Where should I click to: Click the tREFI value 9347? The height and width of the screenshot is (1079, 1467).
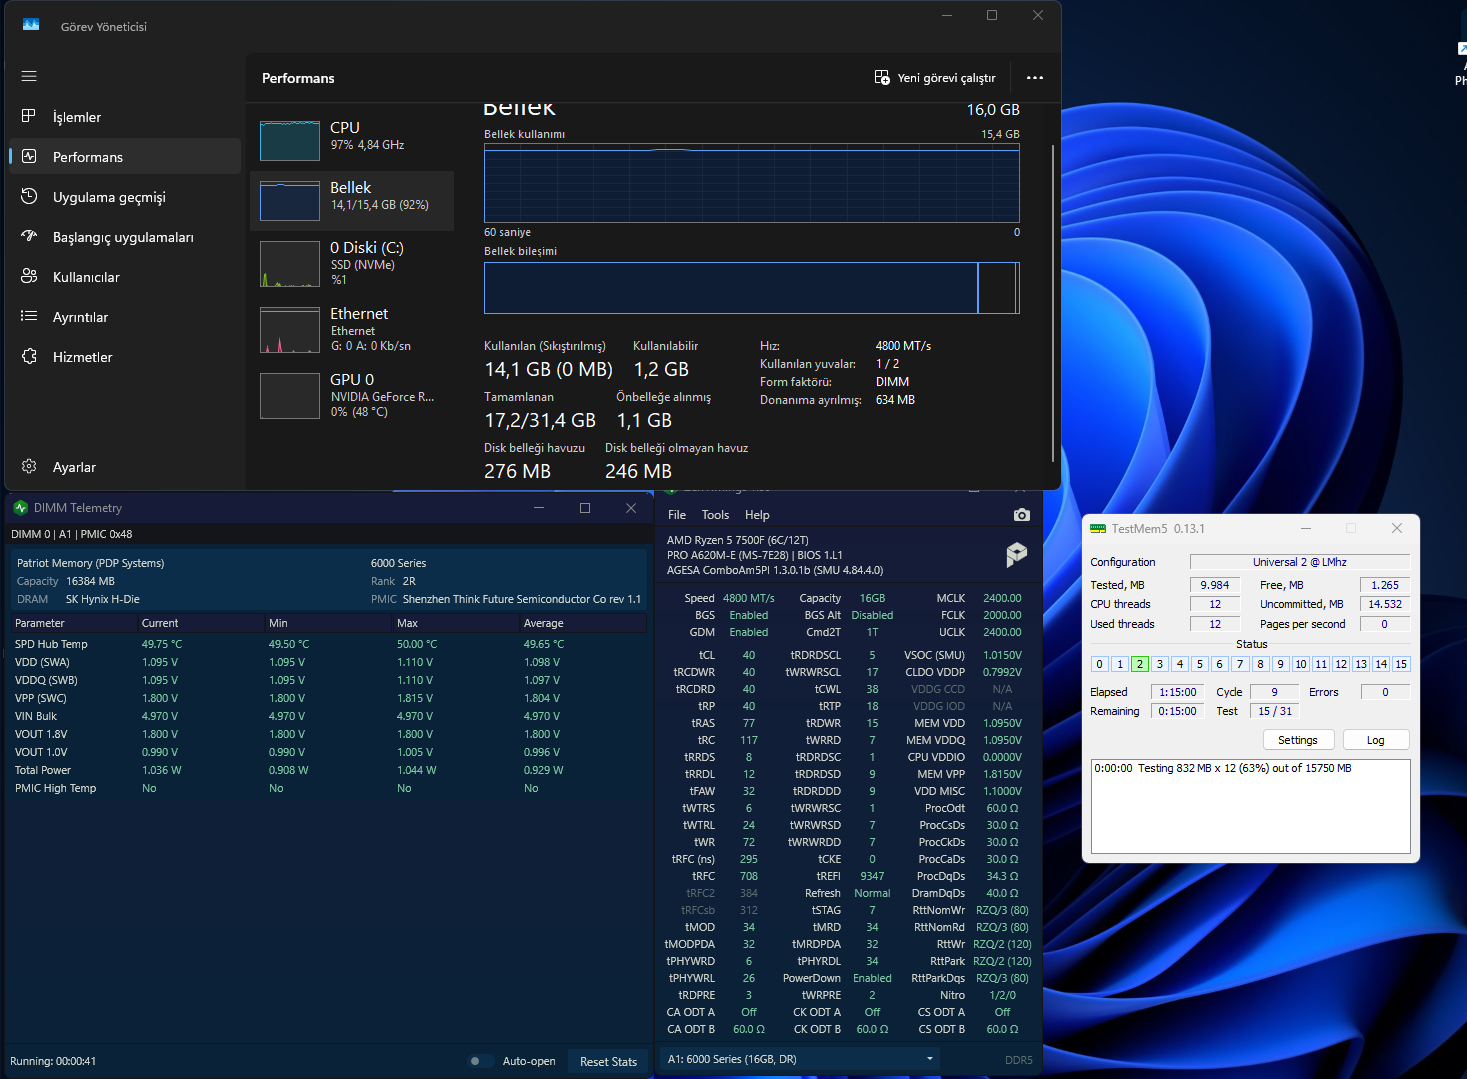pyautogui.click(x=872, y=876)
